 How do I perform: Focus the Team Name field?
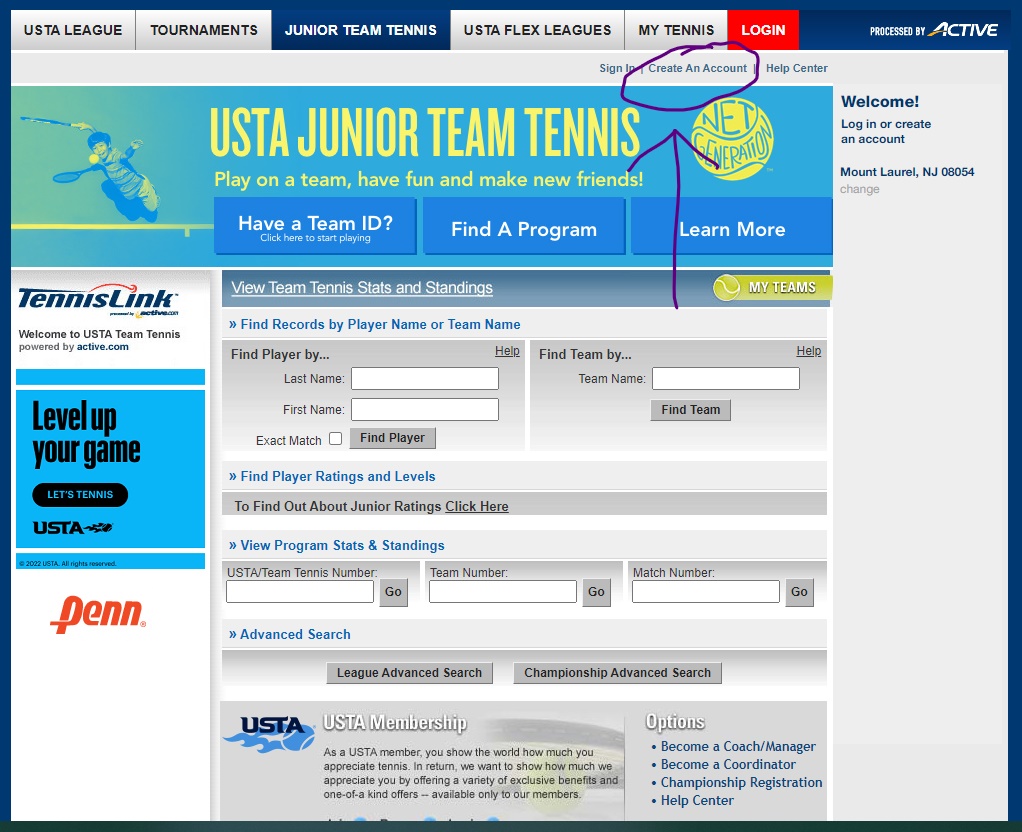[x=726, y=379]
